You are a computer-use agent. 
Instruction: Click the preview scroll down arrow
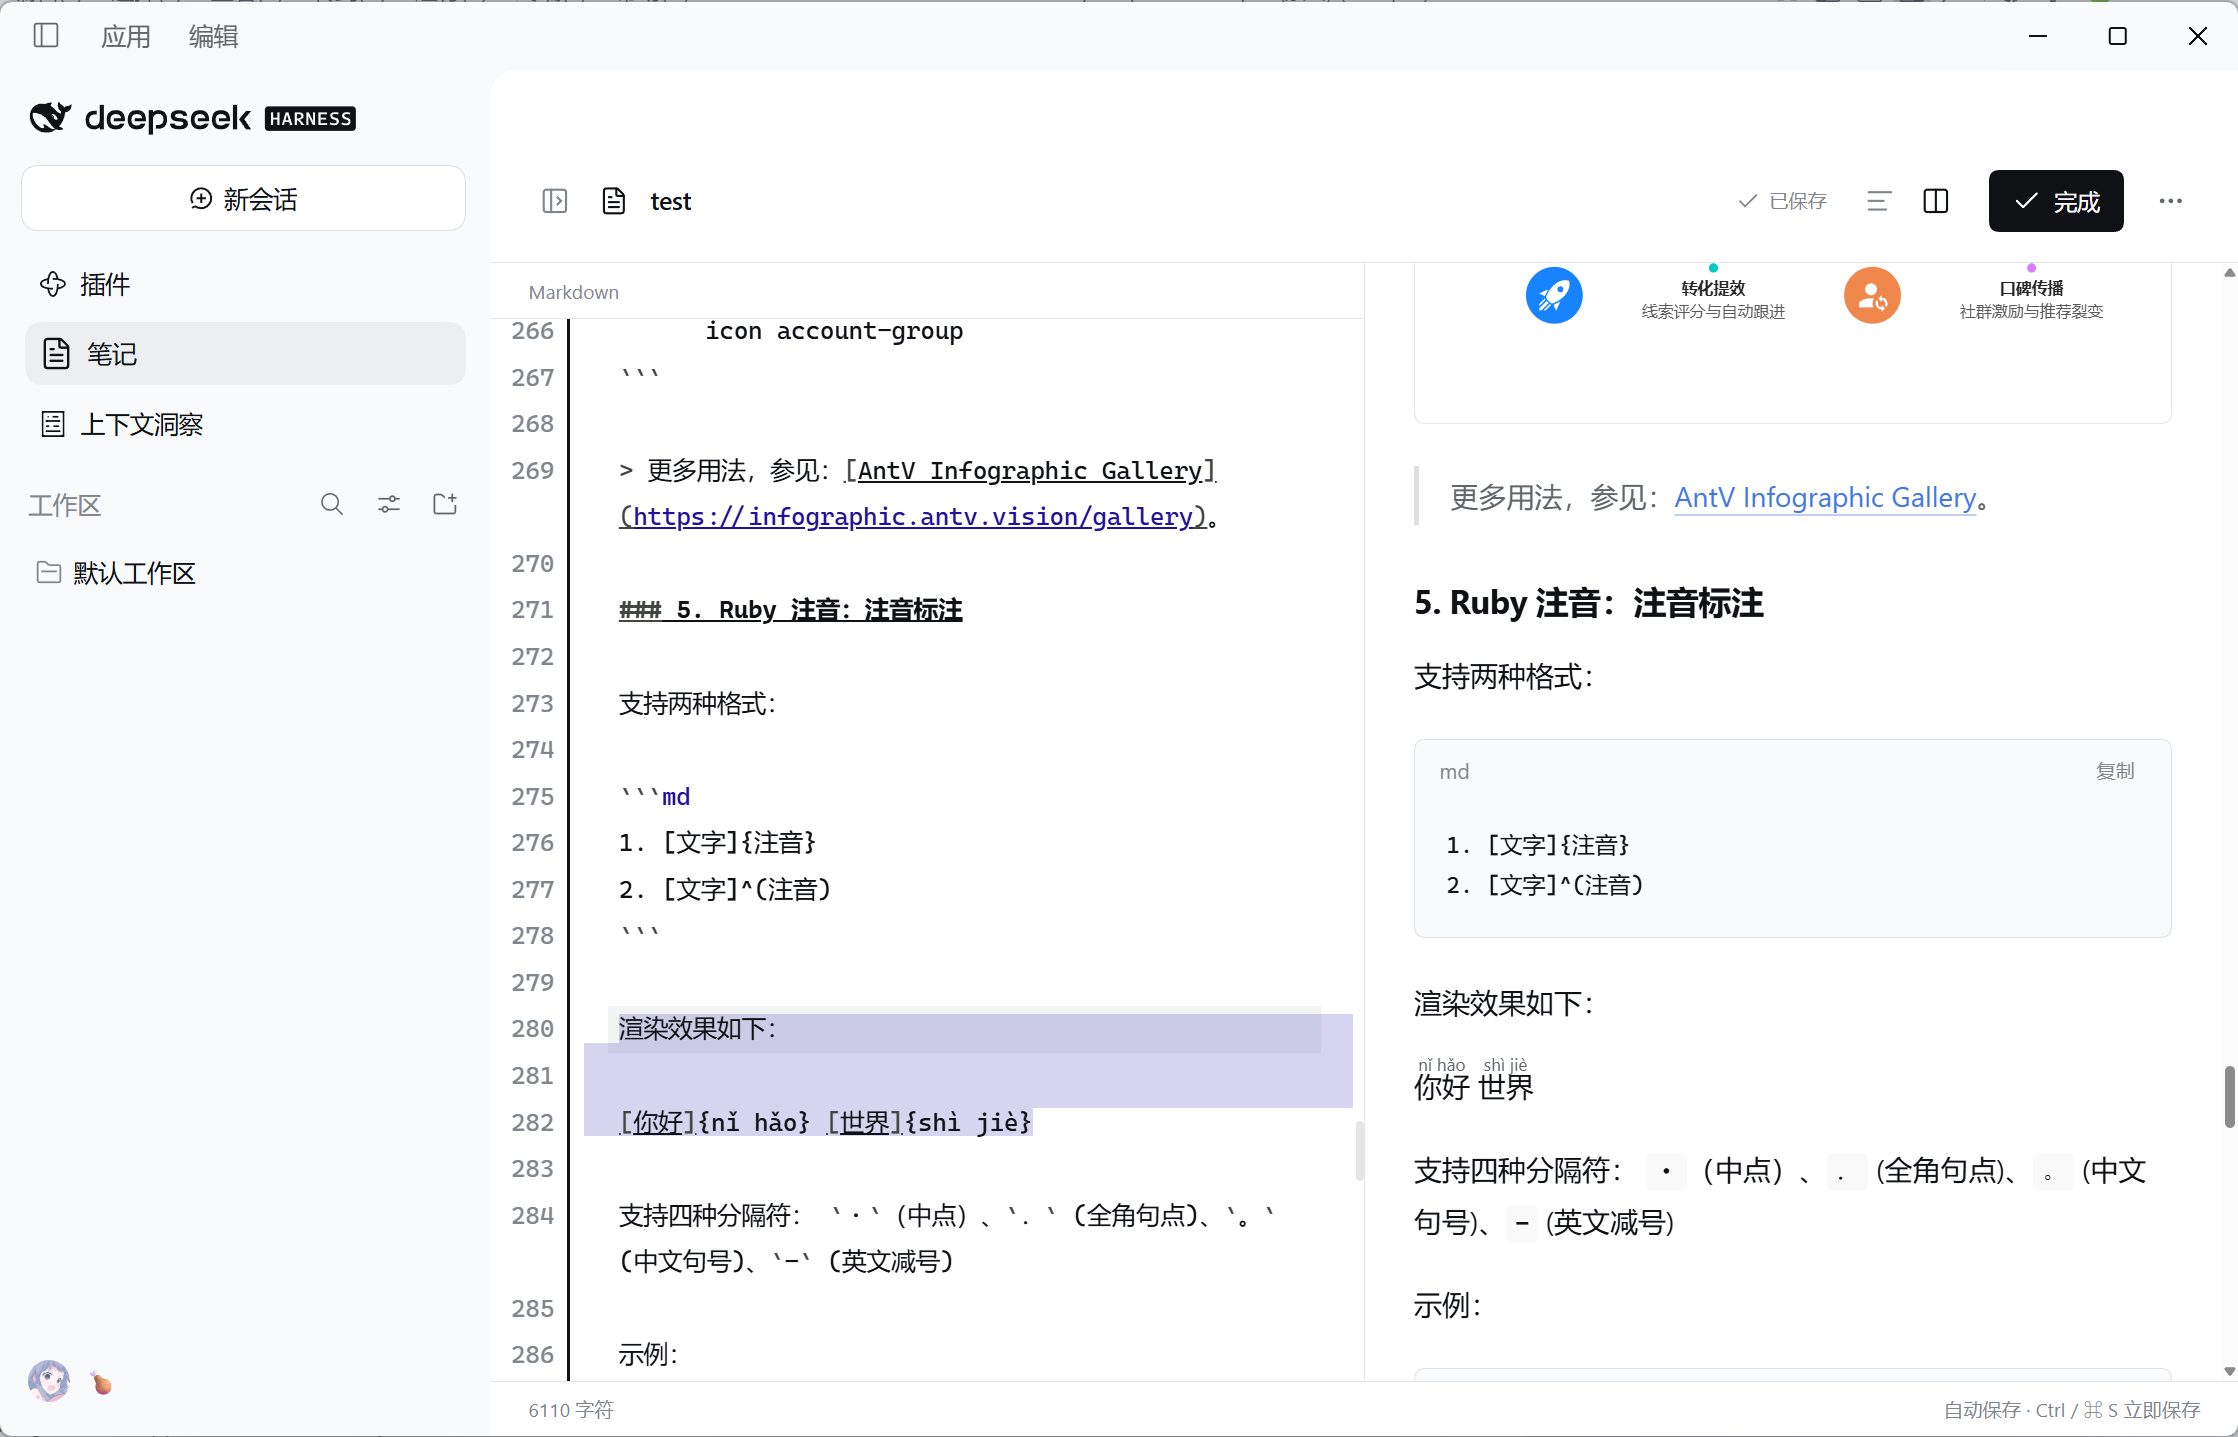[x=2229, y=1371]
